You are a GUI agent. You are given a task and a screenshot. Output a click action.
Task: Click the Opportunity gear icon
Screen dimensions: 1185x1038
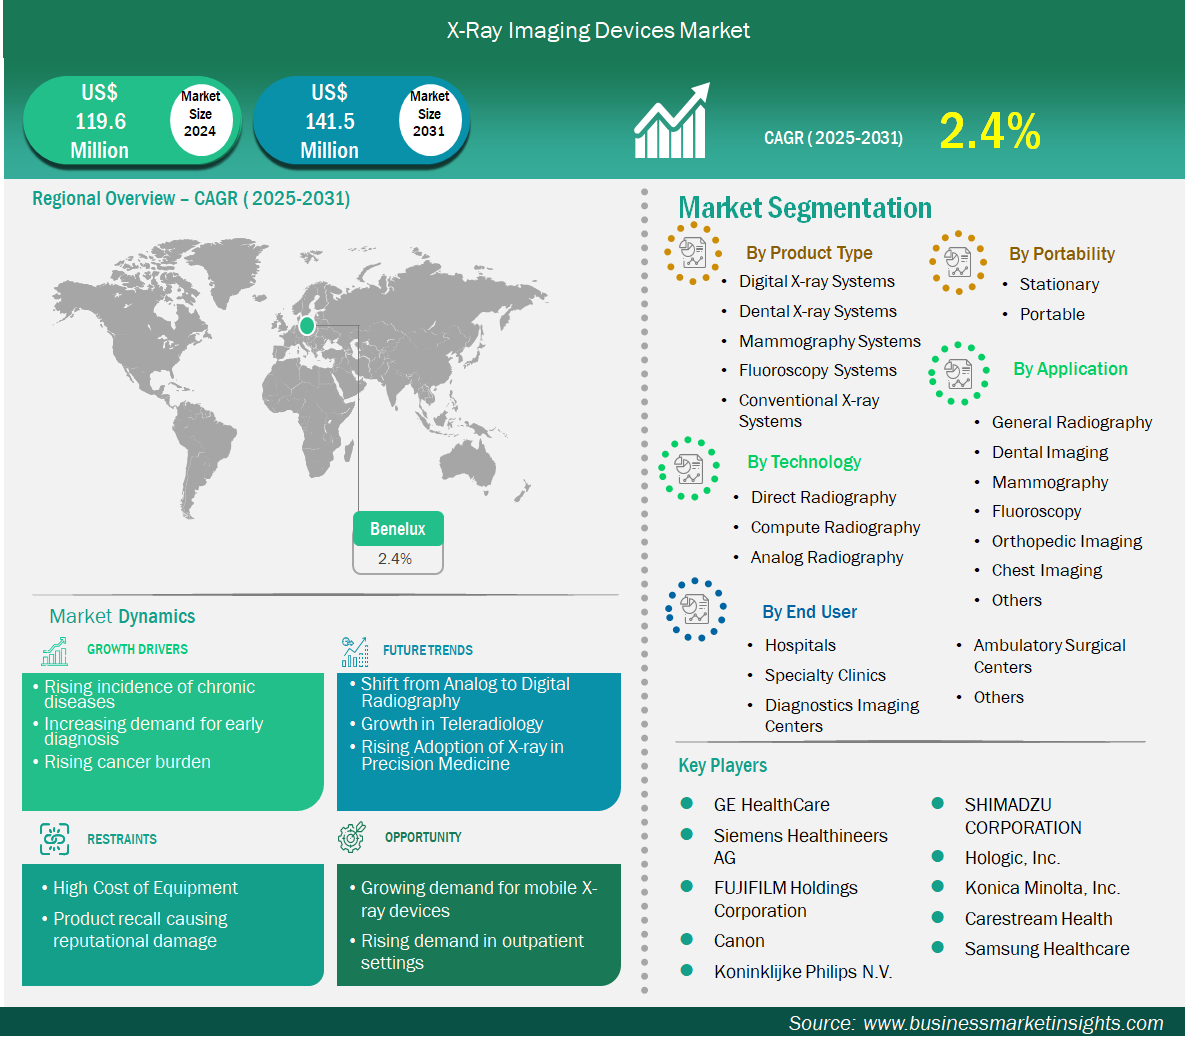tap(352, 838)
